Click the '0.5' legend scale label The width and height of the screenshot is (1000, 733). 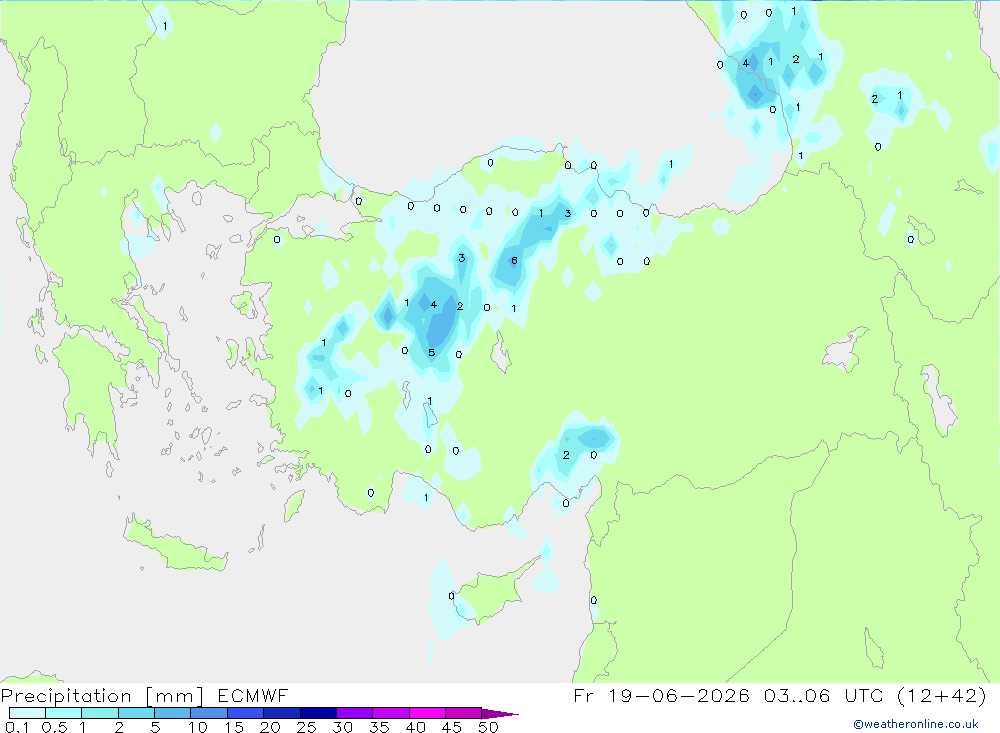pyautogui.click(x=54, y=727)
